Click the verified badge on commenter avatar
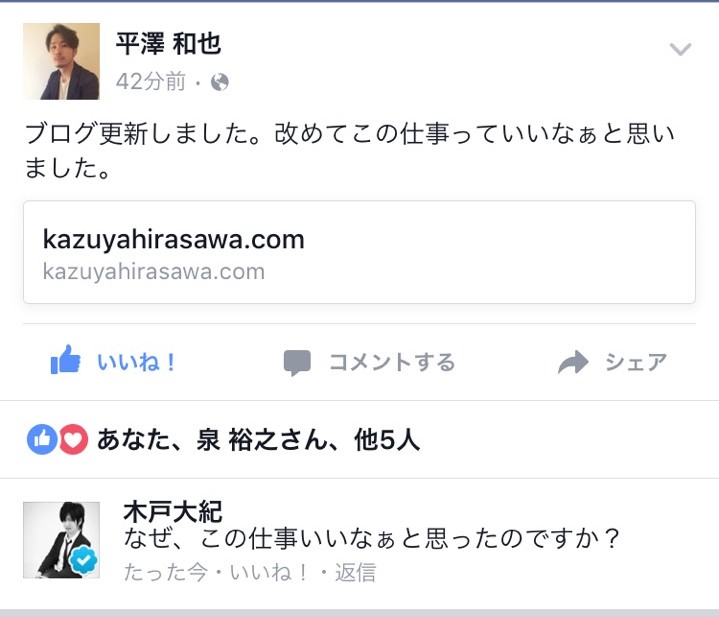Image resolution: width=719 pixels, height=617 pixels. 84,561
